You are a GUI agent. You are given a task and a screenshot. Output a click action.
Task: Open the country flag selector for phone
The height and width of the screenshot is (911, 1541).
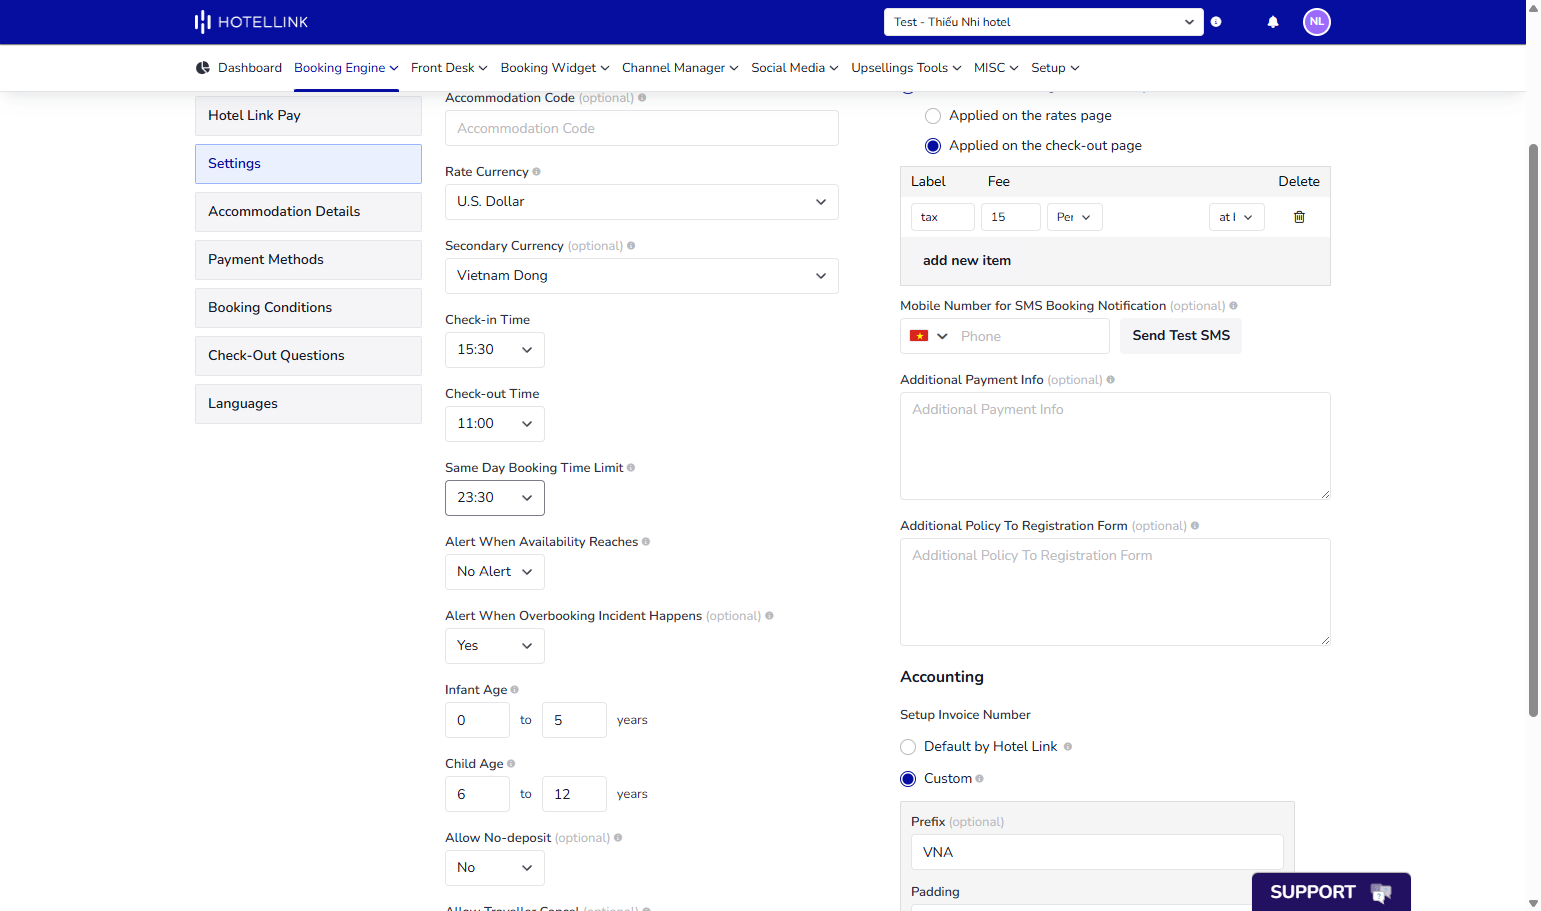pos(928,336)
